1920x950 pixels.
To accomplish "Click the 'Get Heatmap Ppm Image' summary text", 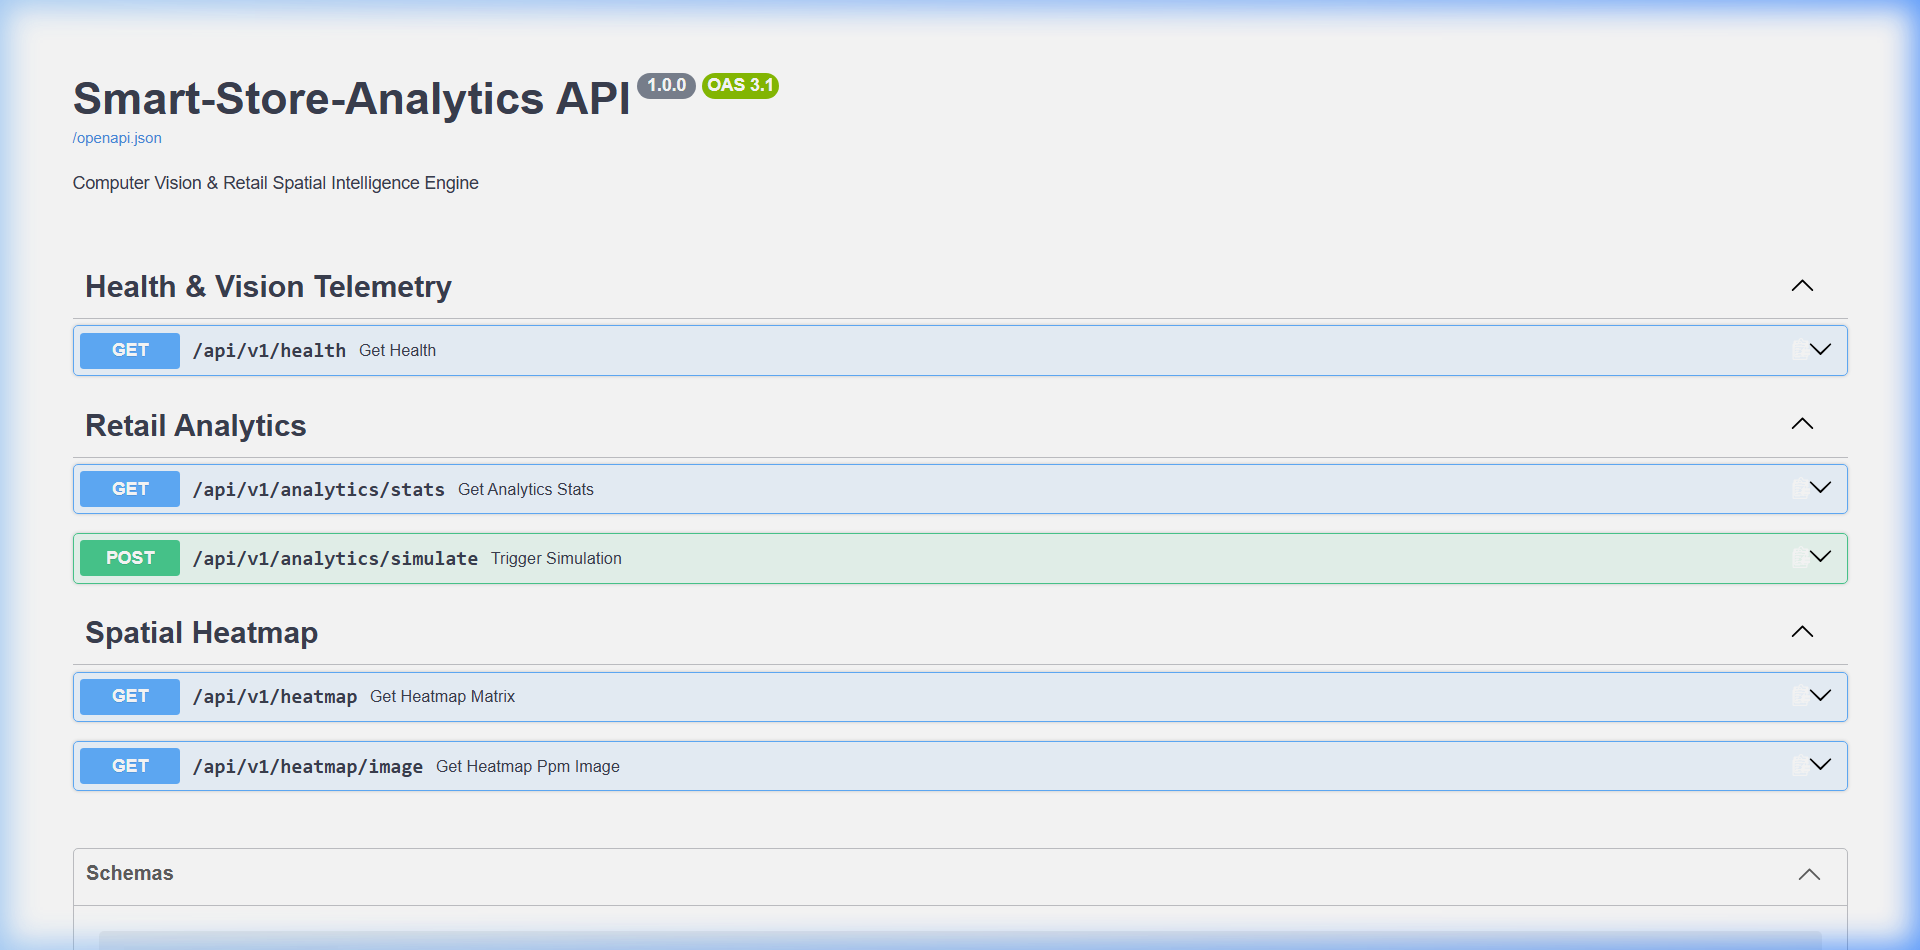I will [x=528, y=767].
